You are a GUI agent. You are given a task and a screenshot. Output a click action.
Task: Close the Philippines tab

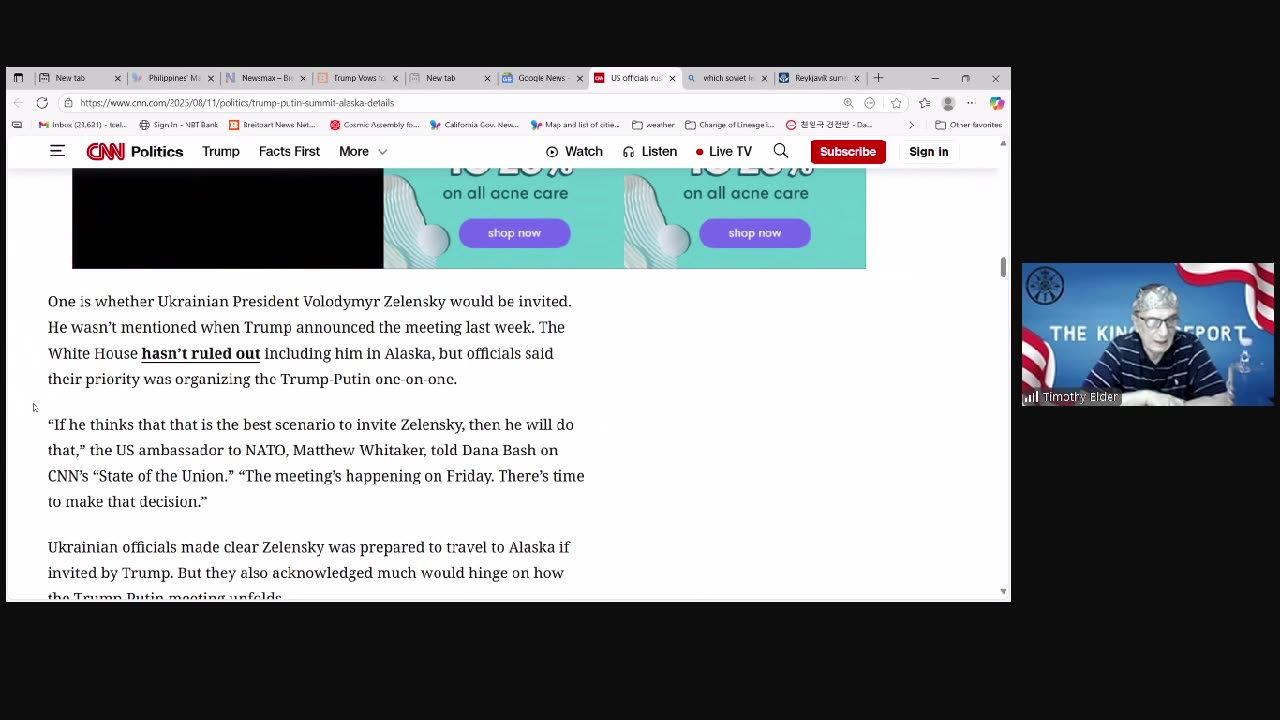tap(210, 78)
